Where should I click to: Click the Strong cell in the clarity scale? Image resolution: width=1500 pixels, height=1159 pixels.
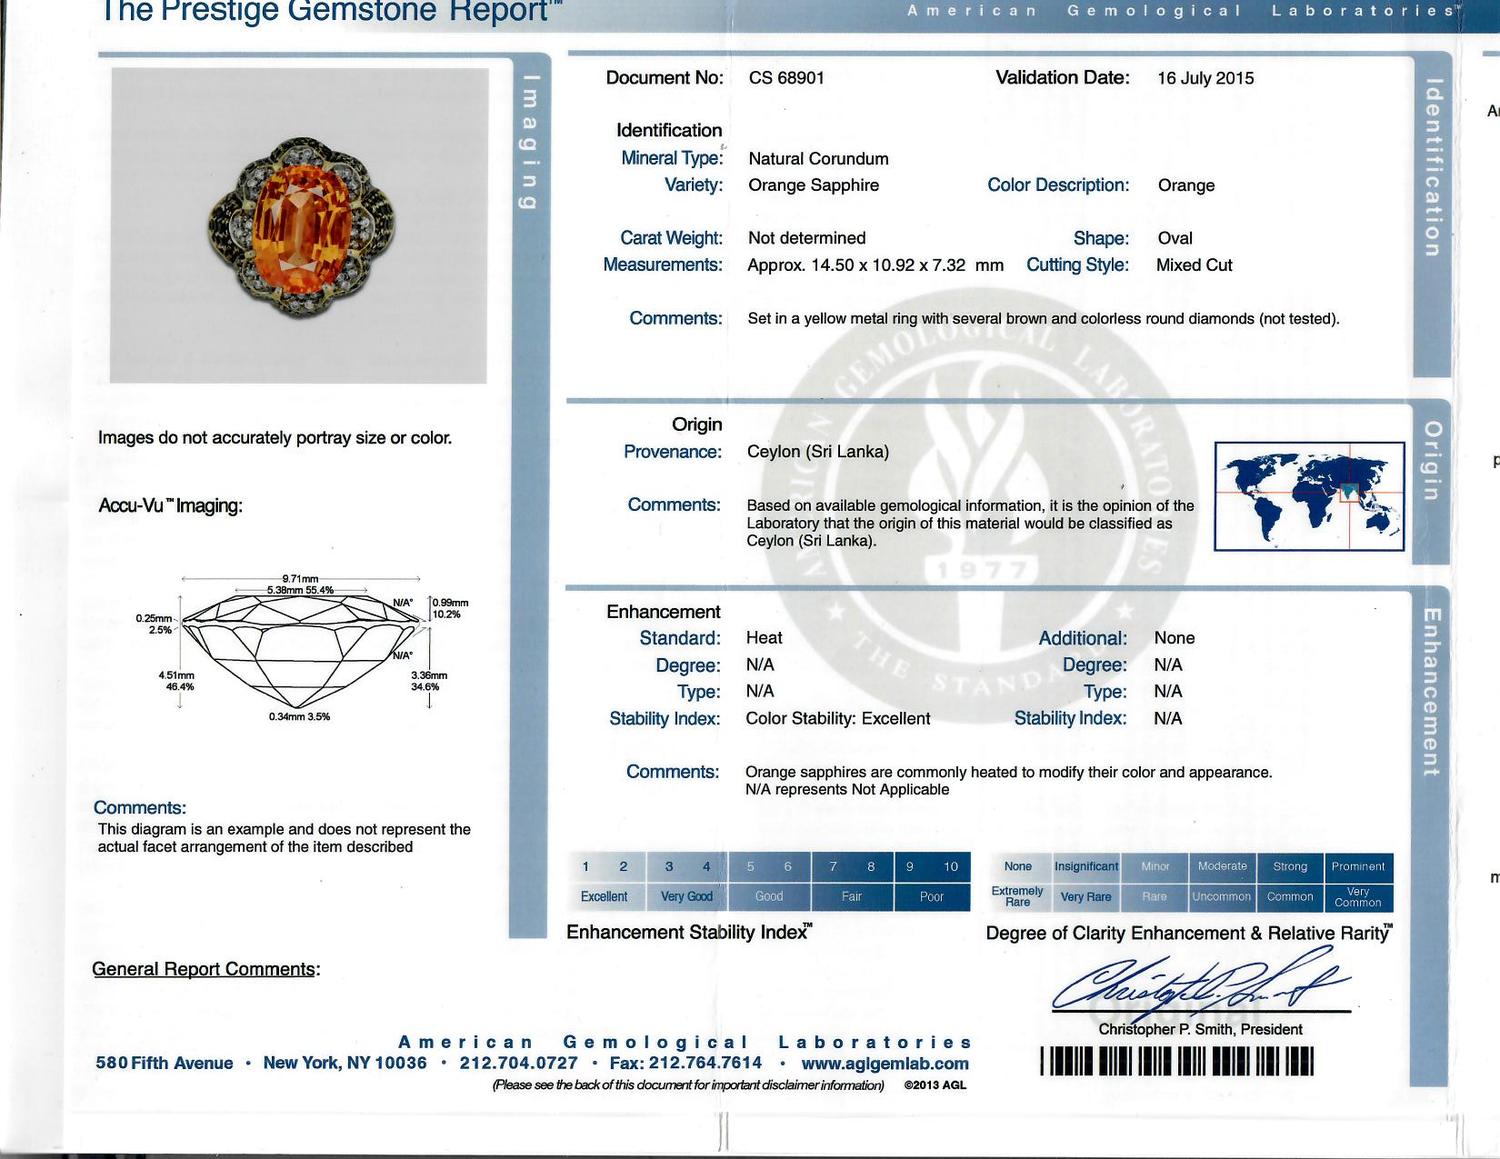tap(1290, 867)
